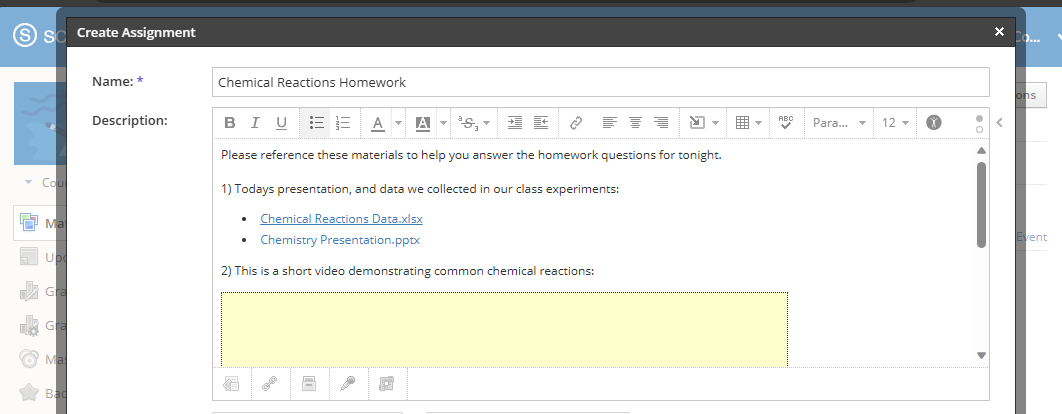
Task: Open the Paragraph format dropdown
Action: tap(839, 123)
